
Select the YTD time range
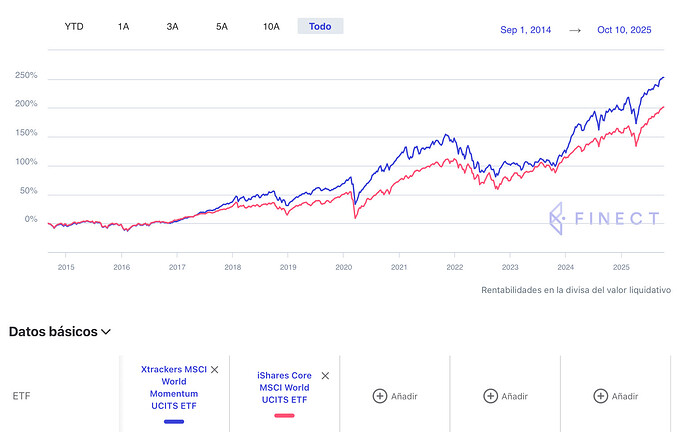coord(74,26)
